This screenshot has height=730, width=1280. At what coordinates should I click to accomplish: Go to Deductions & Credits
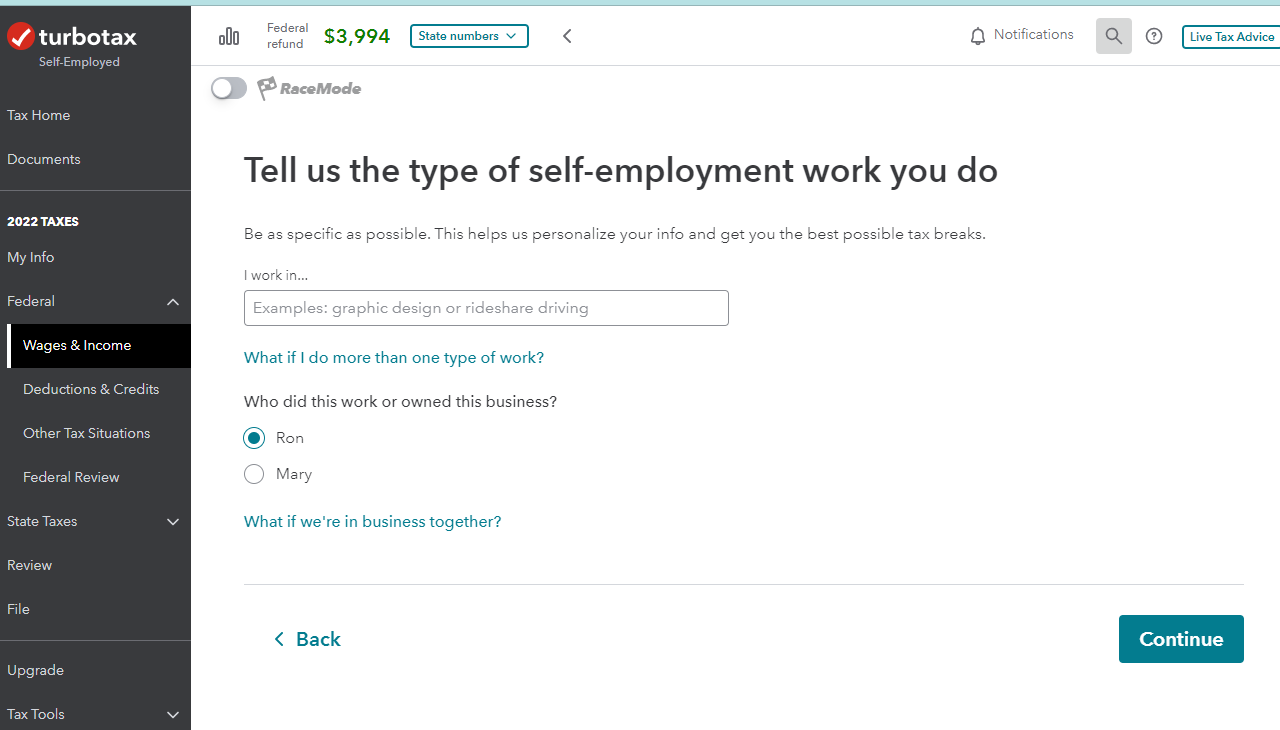91,389
